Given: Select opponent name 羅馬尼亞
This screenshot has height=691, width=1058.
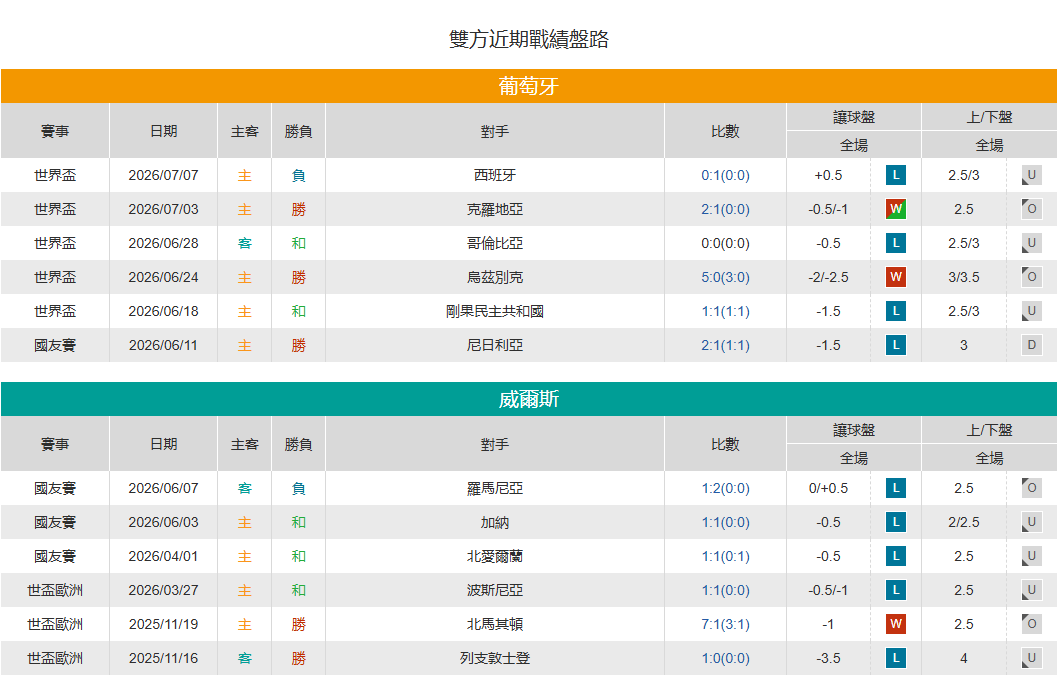Looking at the screenshot, I should (x=495, y=489).
